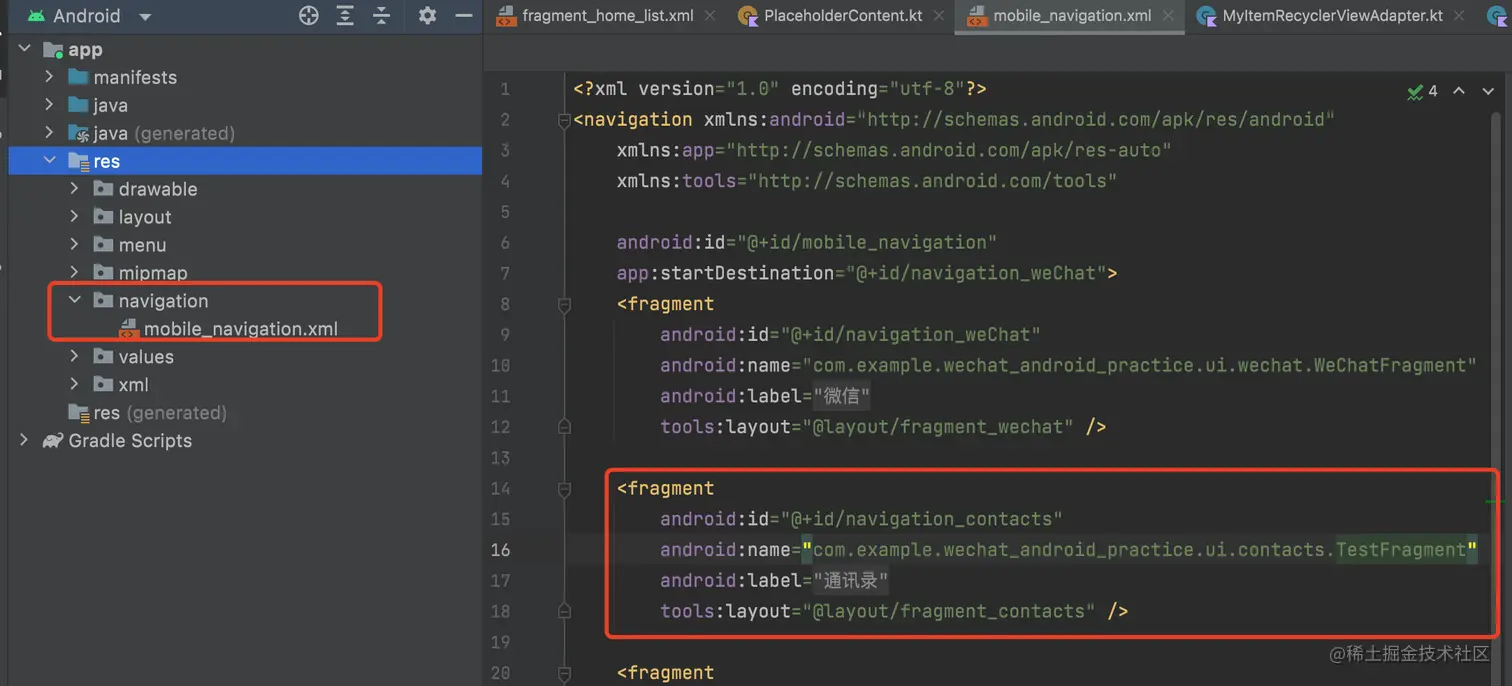Open the Android project view dropdown arrow
The width and height of the screenshot is (1512, 686).
click(145, 17)
